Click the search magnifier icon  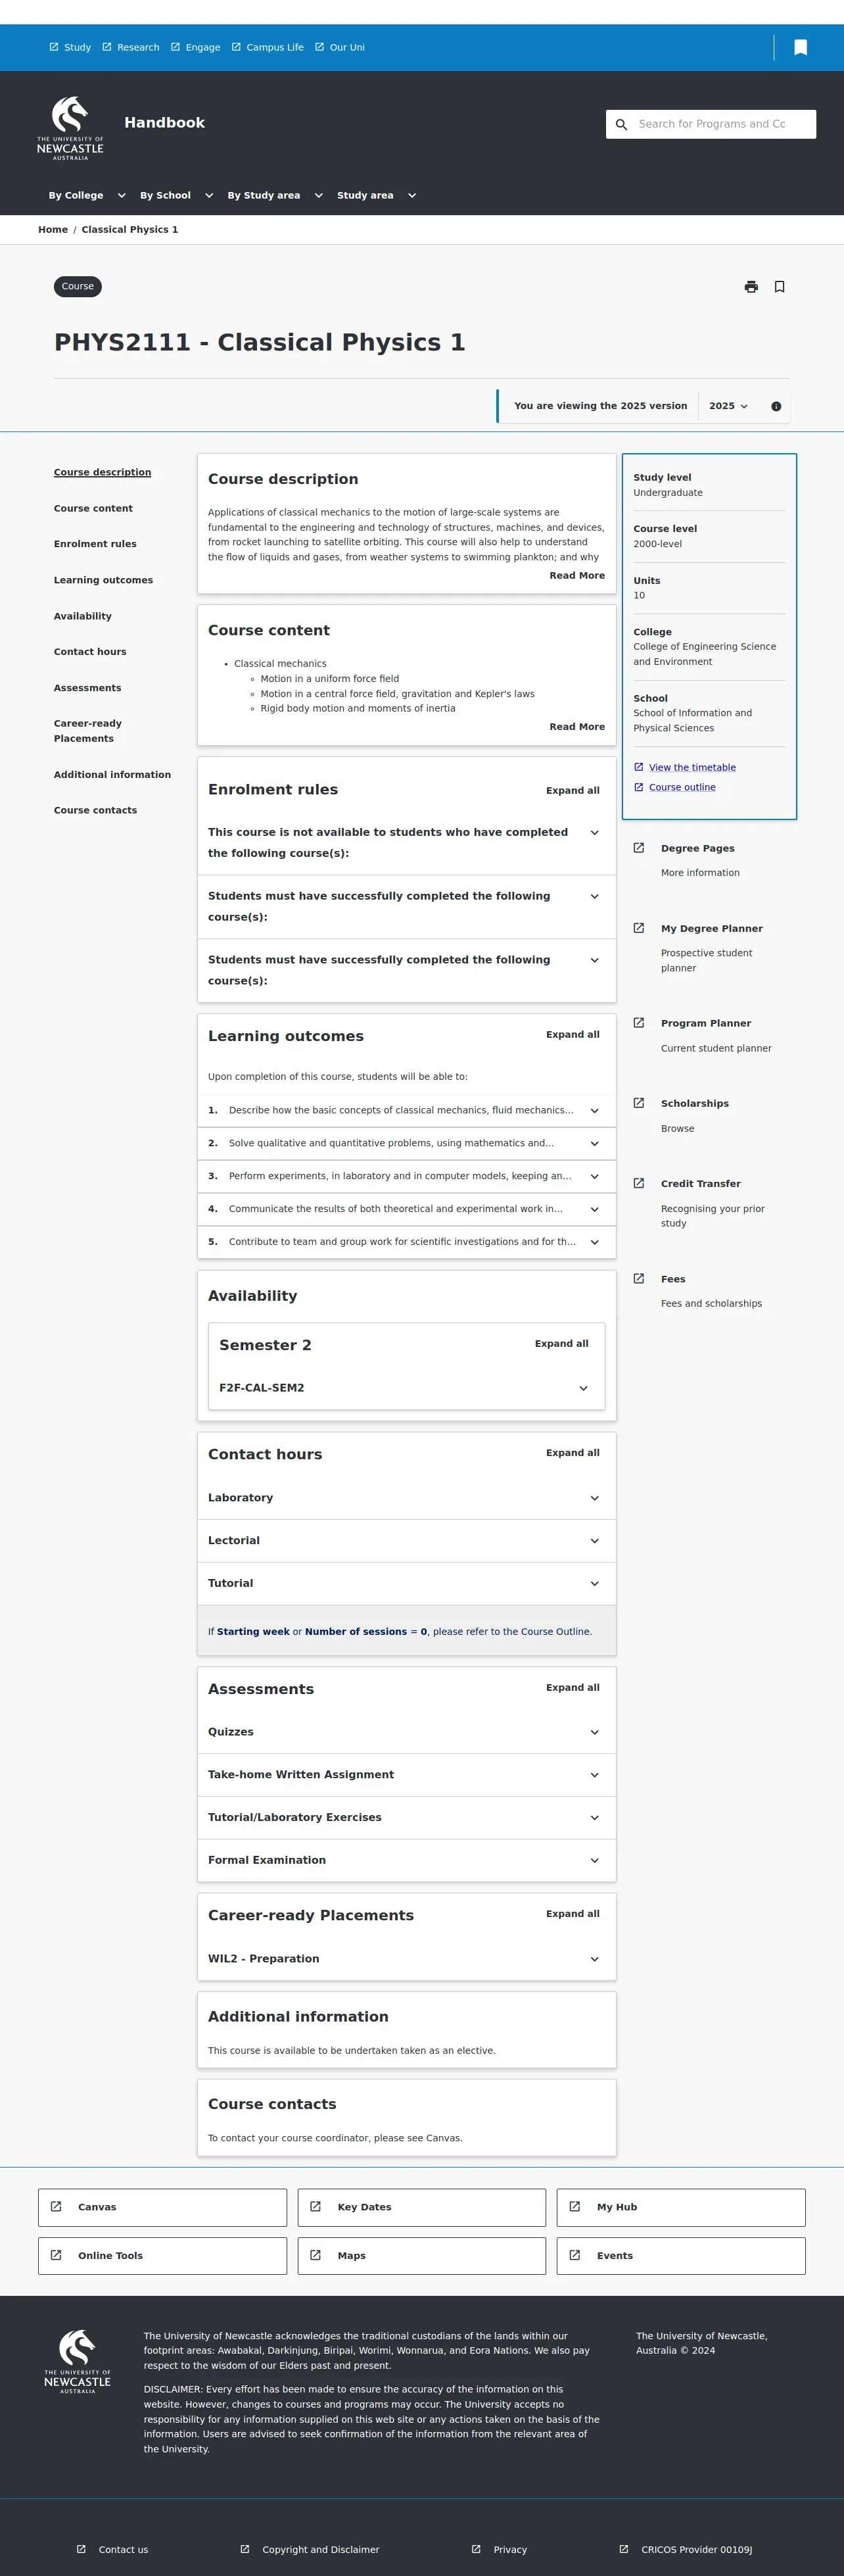621,124
